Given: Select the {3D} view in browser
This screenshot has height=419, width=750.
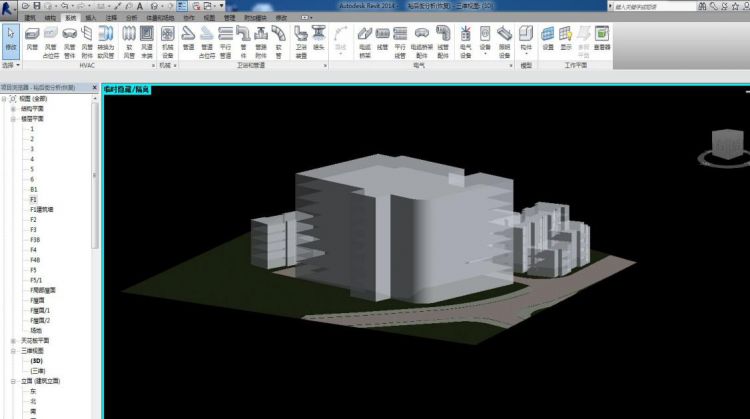Looking at the screenshot, I should [36, 361].
